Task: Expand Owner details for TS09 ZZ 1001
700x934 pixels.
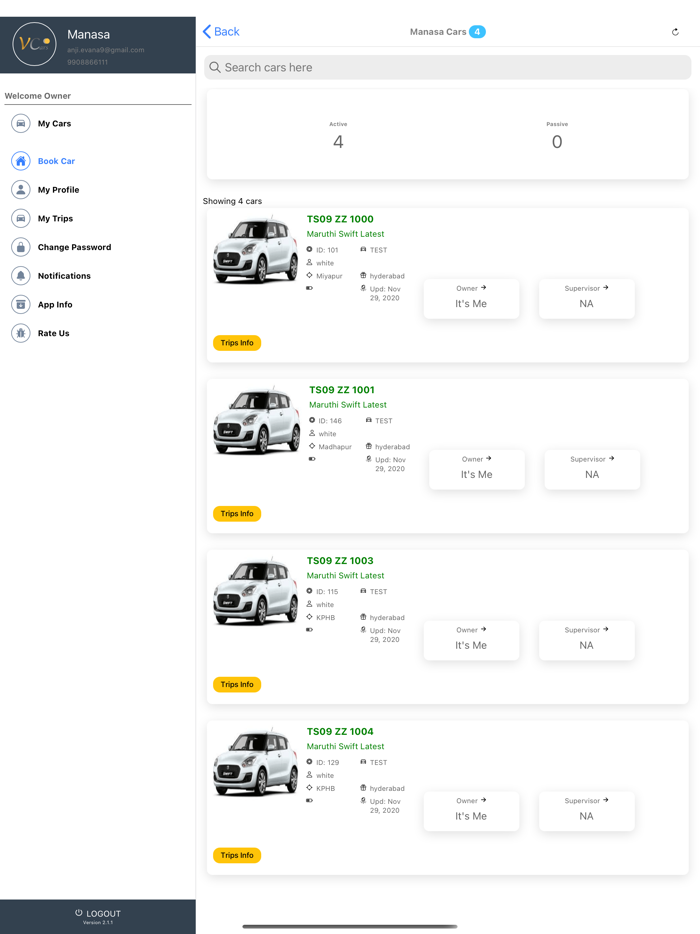Action: 476,468
